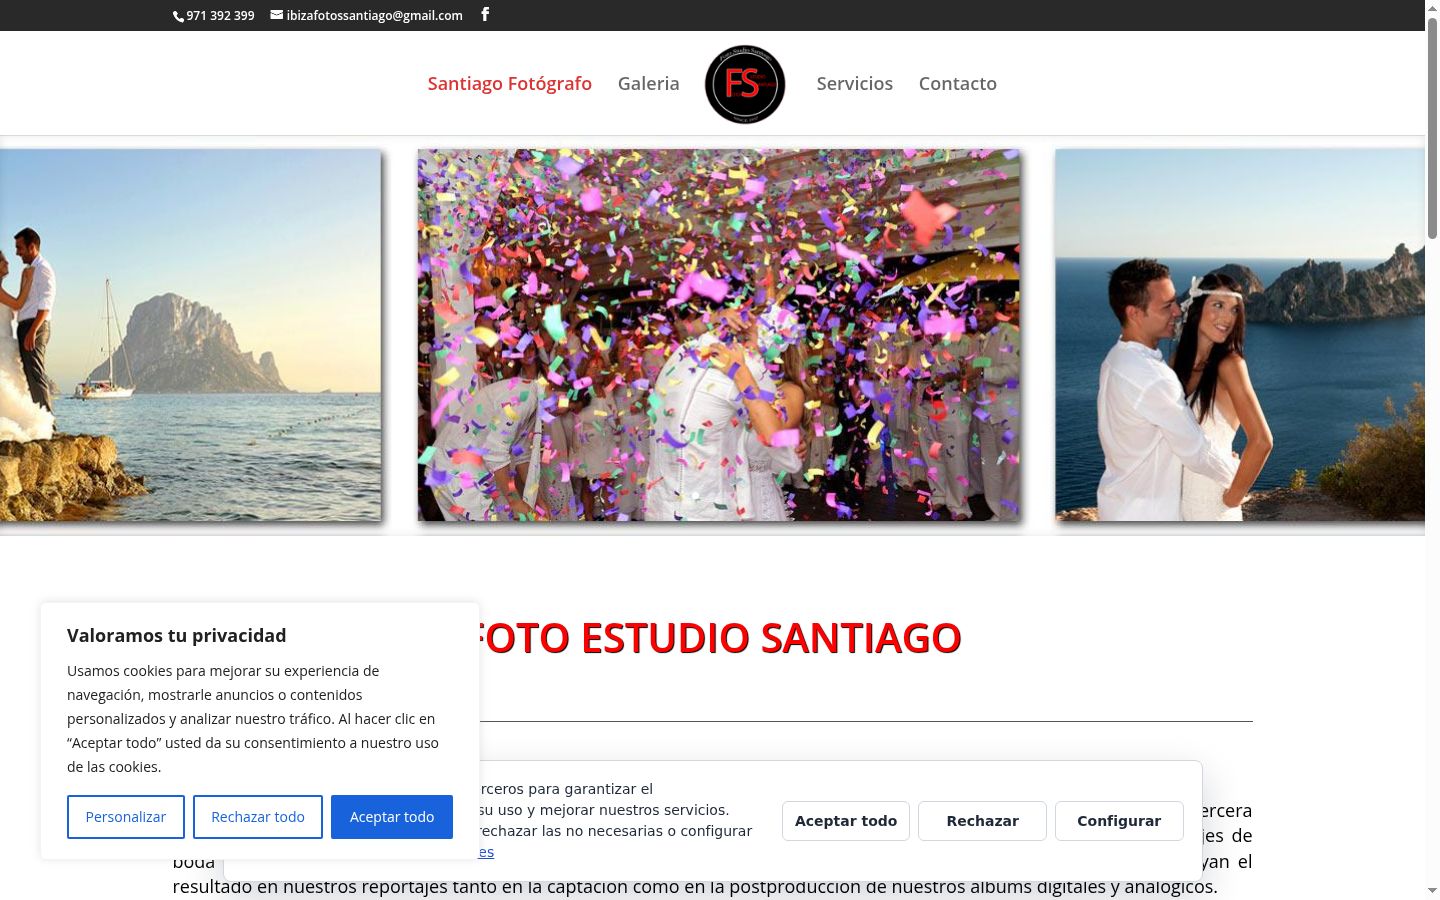1440x900 pixels.
Task: Click the ibizafotossantiago@gmail.com email link
Action: 374,15
